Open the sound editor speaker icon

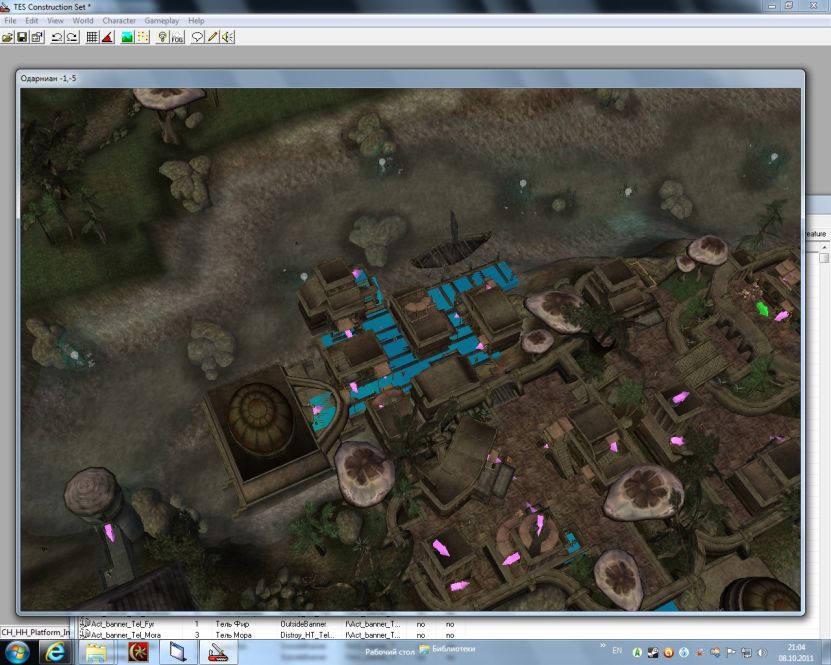228,37
